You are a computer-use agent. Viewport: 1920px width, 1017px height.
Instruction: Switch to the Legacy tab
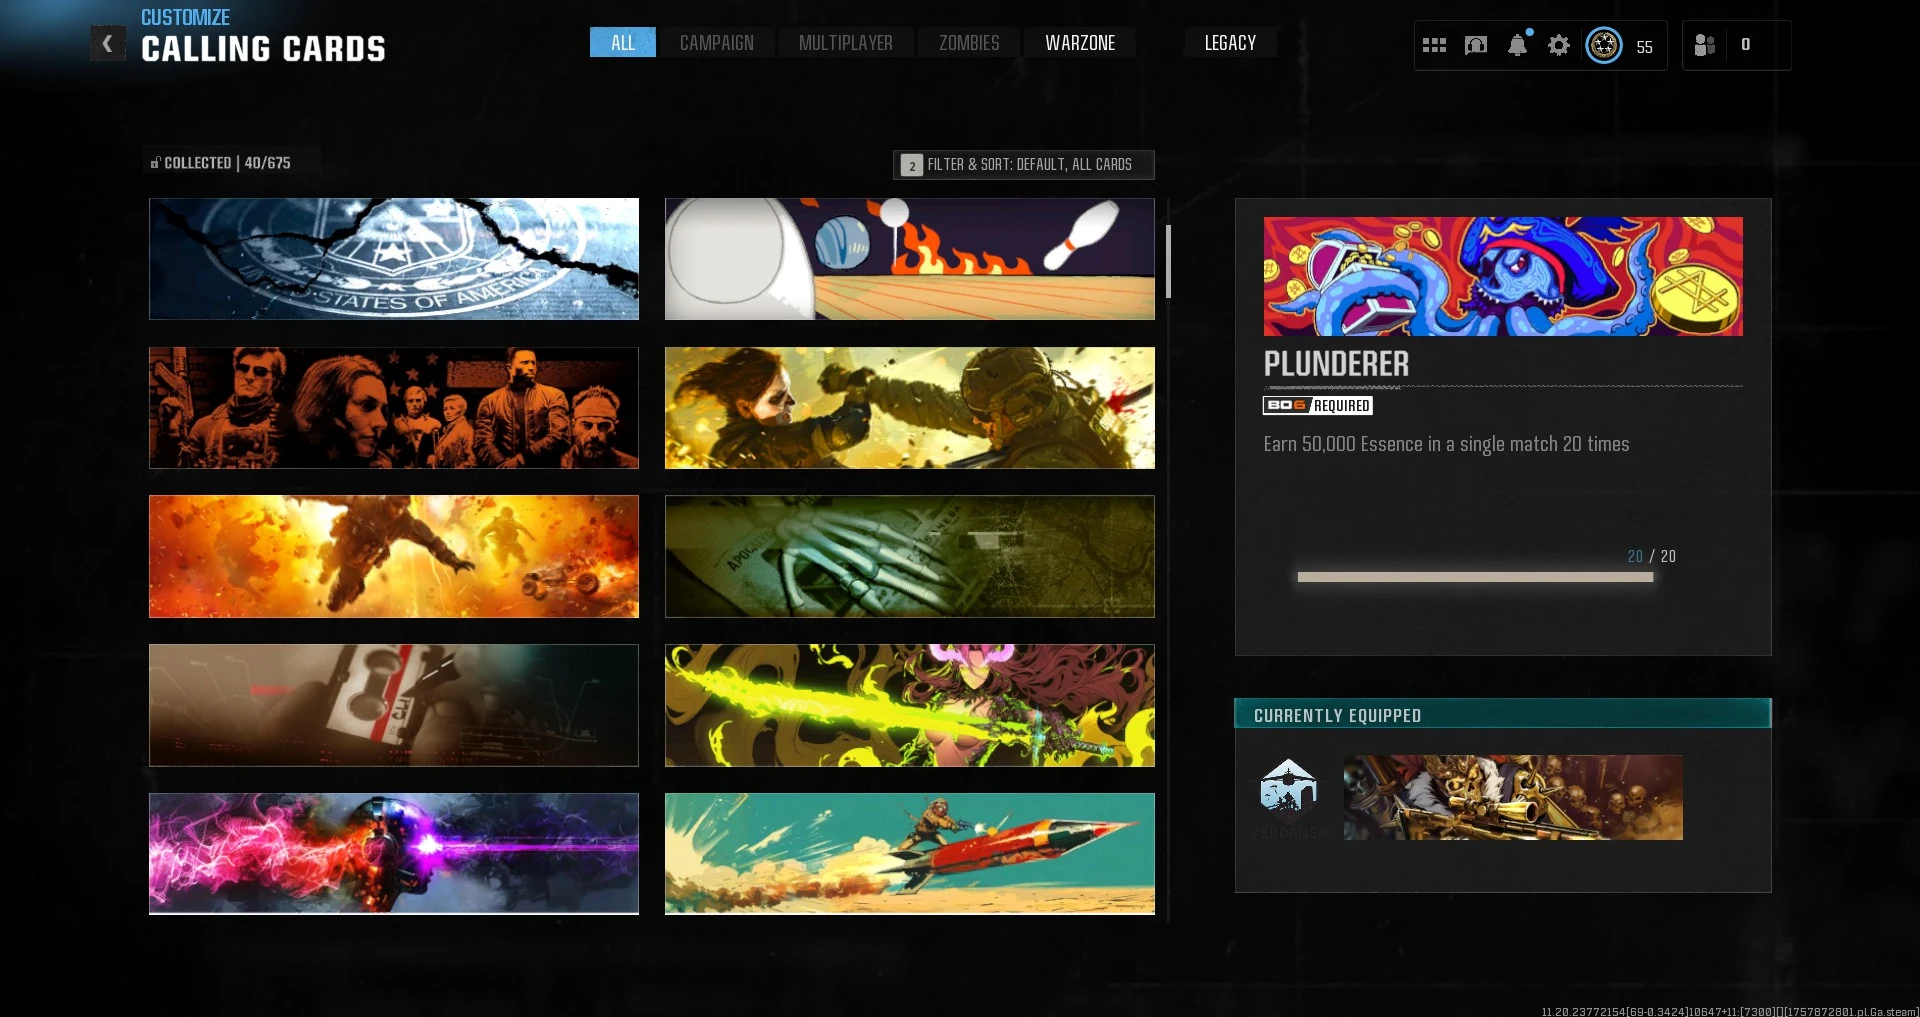click(1230, 42)
